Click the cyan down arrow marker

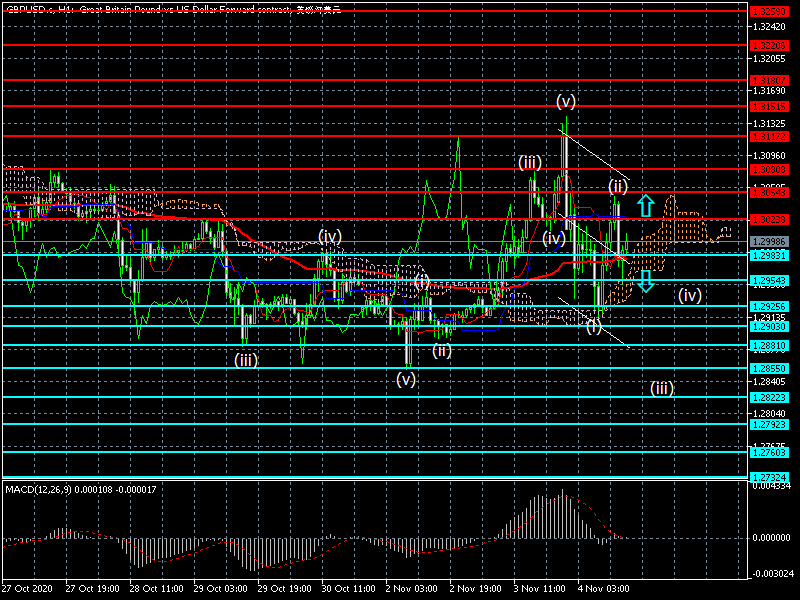(646, 281)
